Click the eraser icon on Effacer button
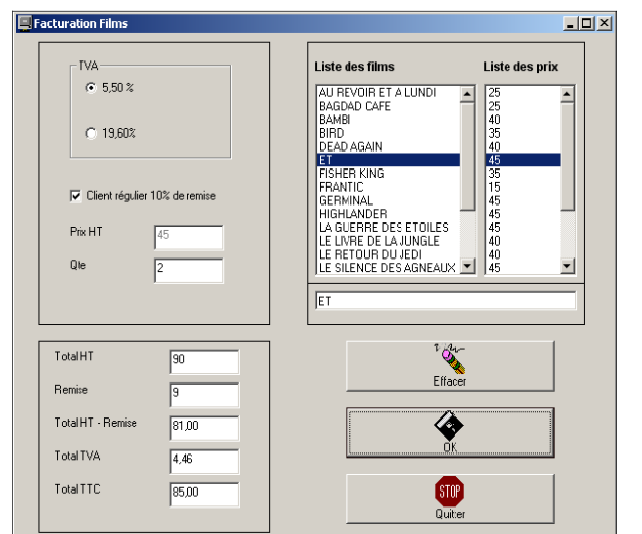 pyautogui.click(x=450, y=358)
